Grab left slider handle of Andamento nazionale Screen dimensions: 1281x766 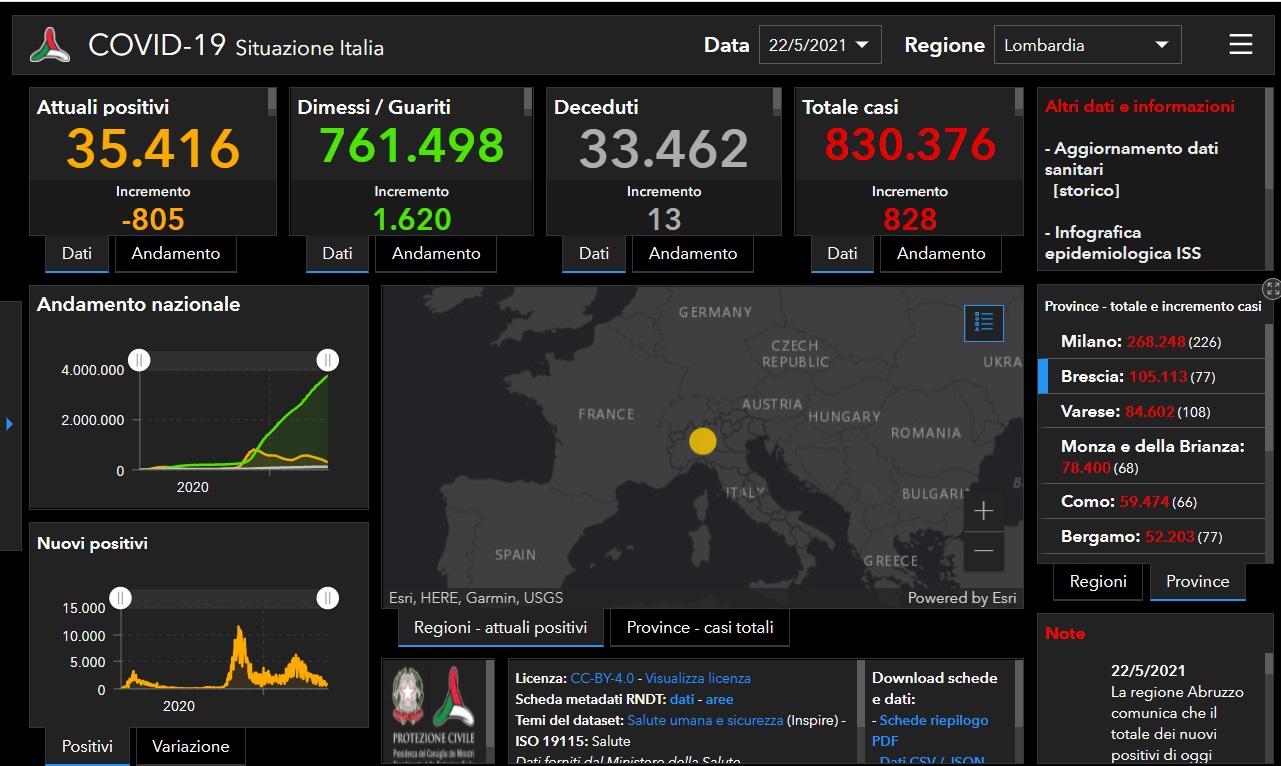(x=139, y=360)
